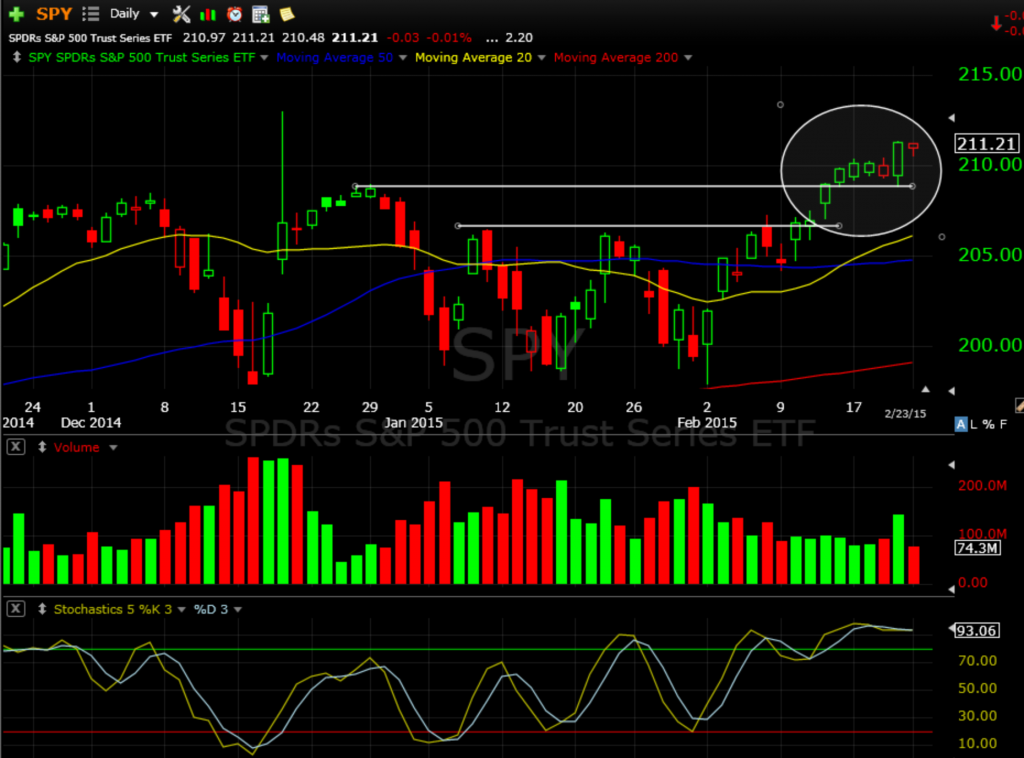The height and width of the screenshot is (758, 1024).
Task: Click the bold 211.21 last price in the quote line
Action: click(355, 38)
